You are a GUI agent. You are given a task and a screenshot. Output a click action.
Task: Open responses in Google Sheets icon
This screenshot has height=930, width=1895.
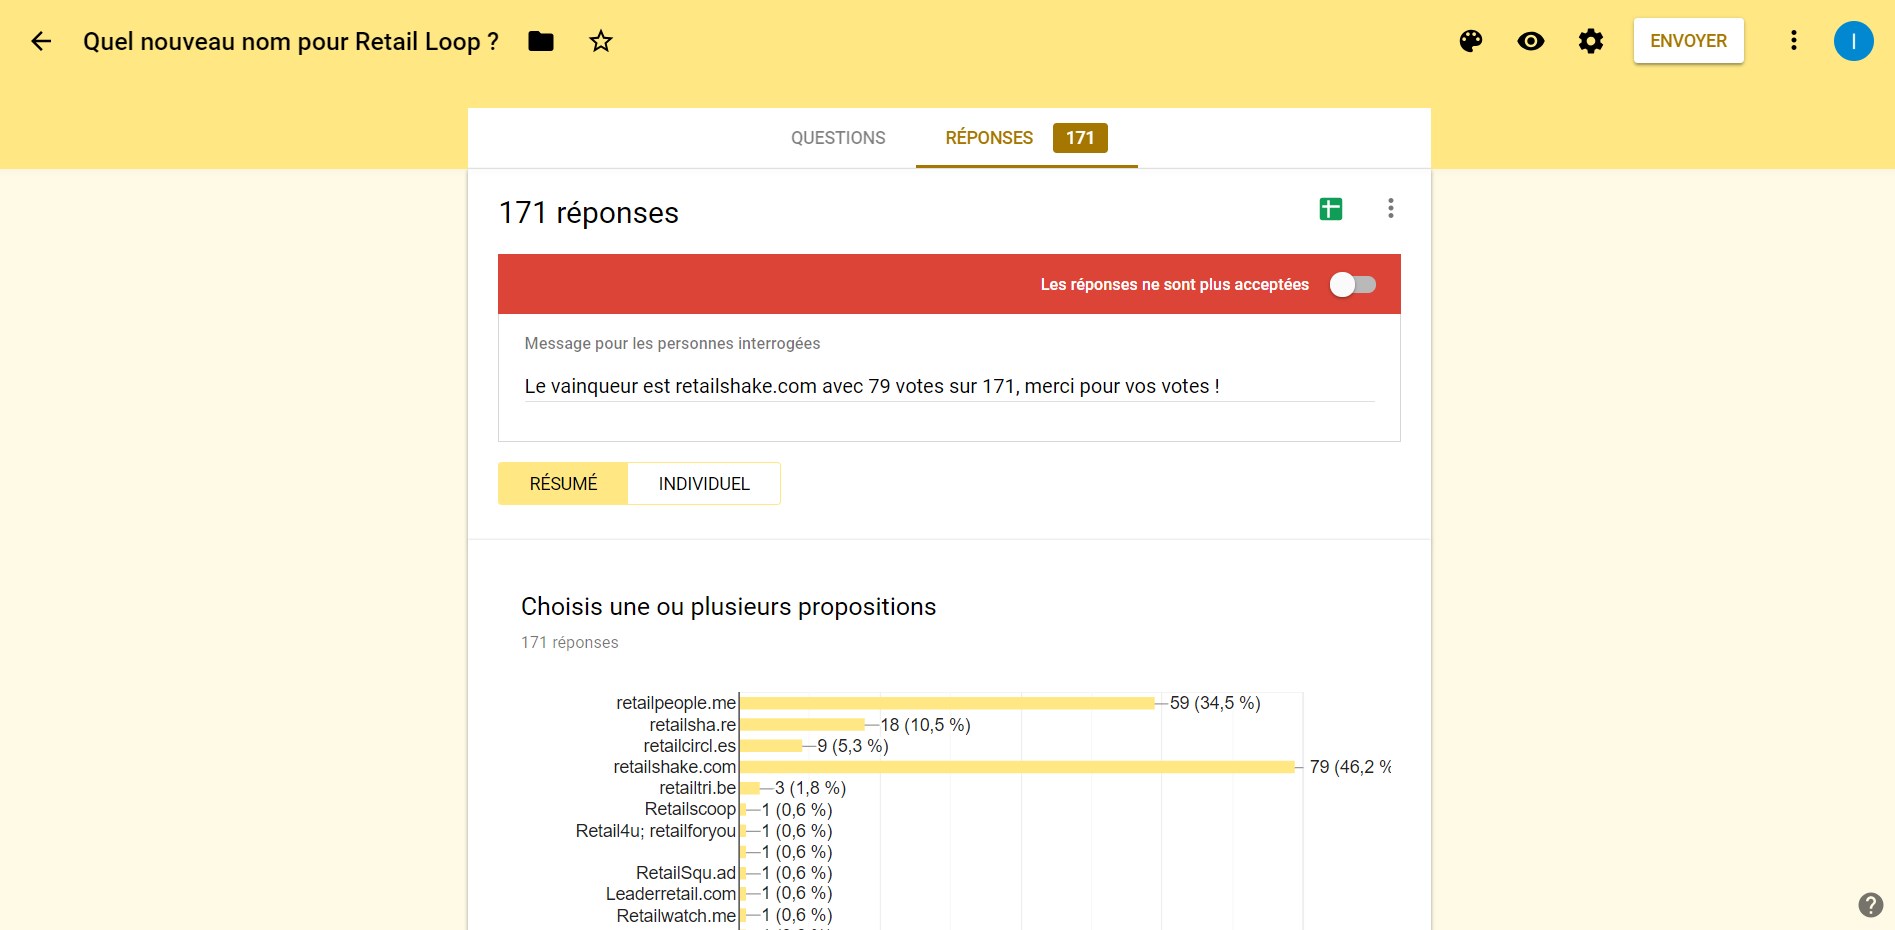1331,209
